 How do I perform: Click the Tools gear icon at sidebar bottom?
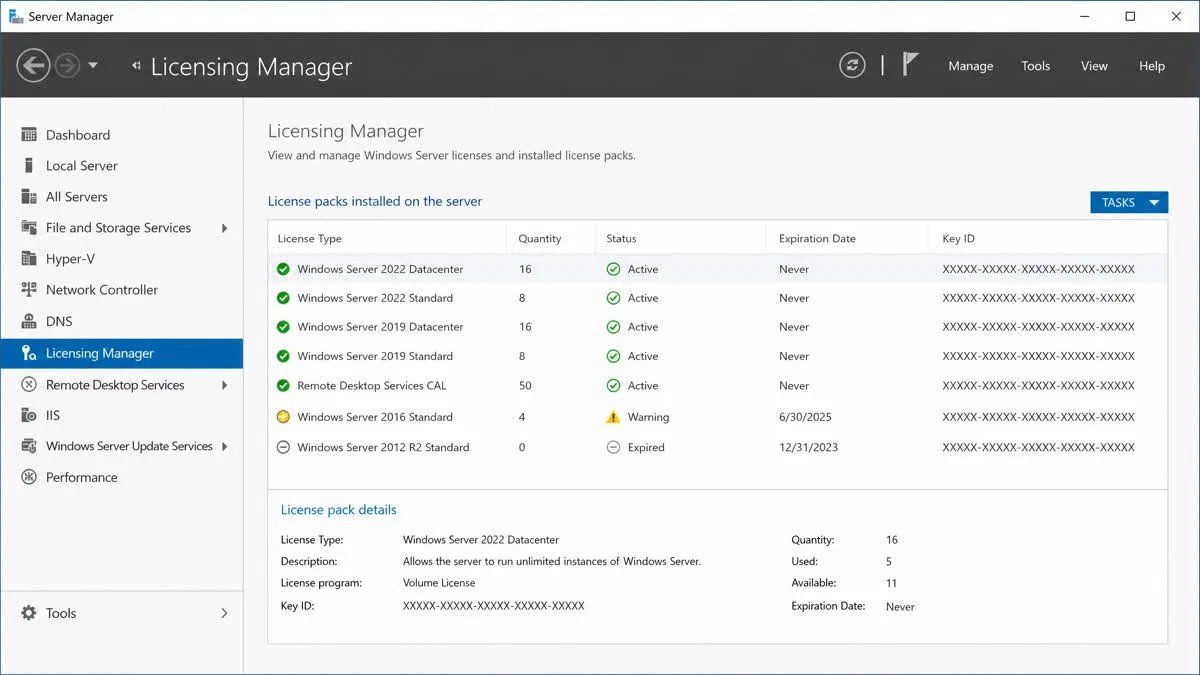(29, 613)
